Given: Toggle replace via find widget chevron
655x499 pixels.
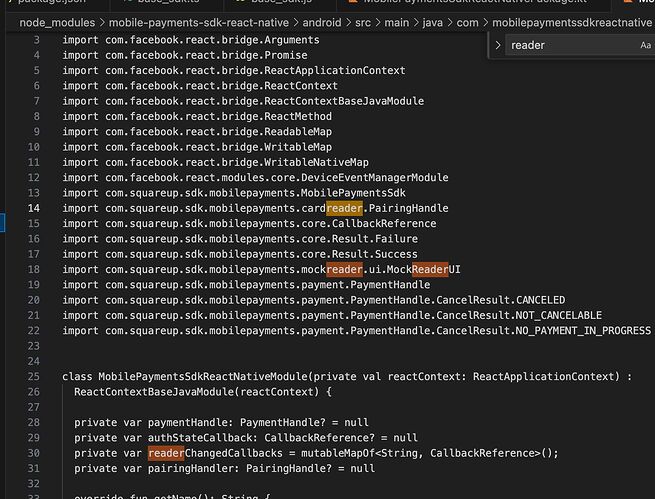Looking at the screenshot, I should click(498, 45).
